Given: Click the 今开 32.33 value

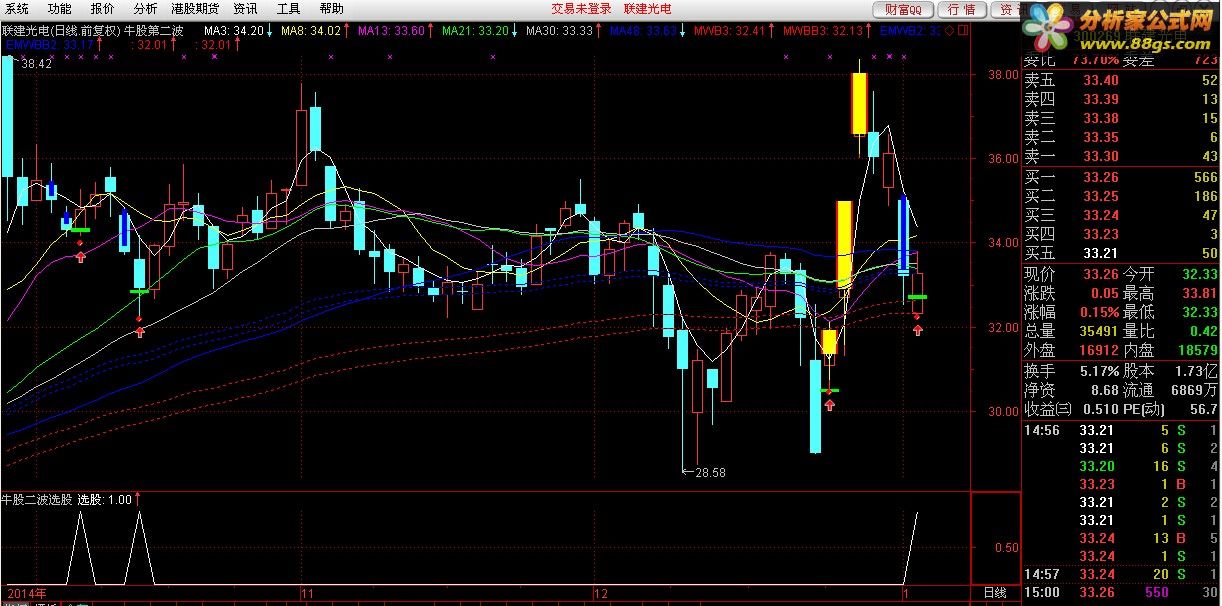Looking at the screenshot, I should (1200, 274).
